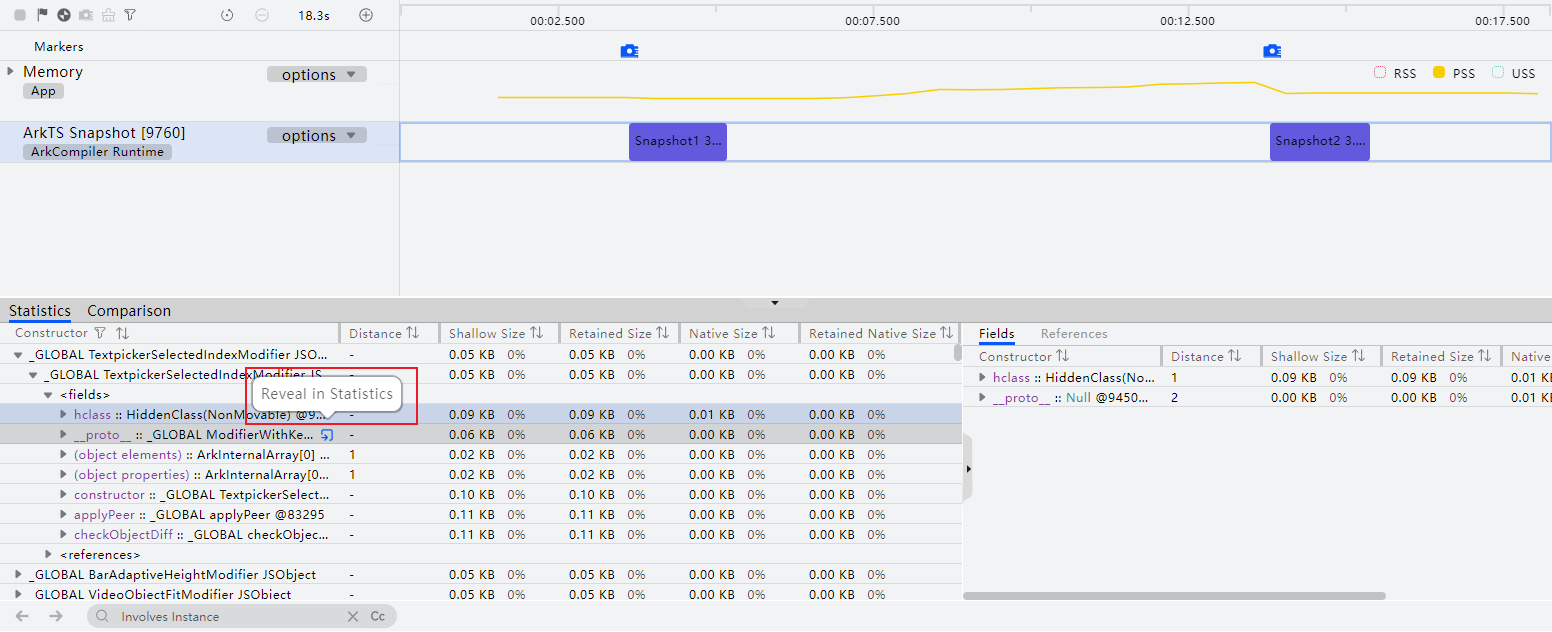Click the first camera marker on timeline

(x=629, y=51)
